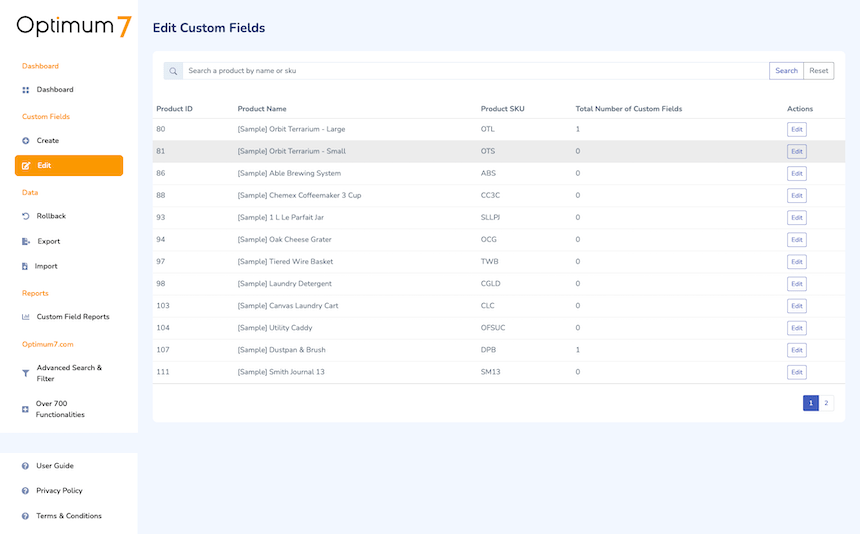The image size is (860, 560).
Task: Click the Product ID column header
Action: (174, 109)
